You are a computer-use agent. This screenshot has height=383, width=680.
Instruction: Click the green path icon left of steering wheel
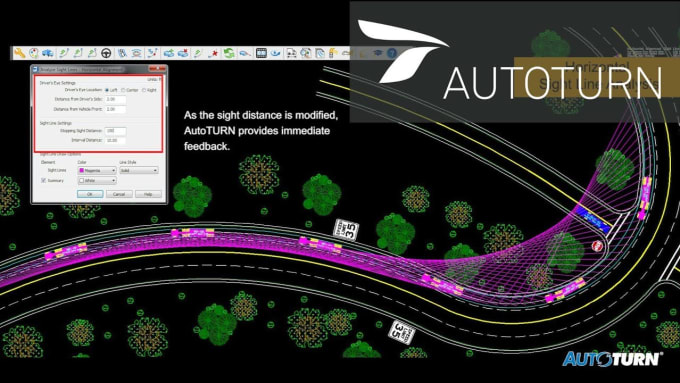(92, 53)
